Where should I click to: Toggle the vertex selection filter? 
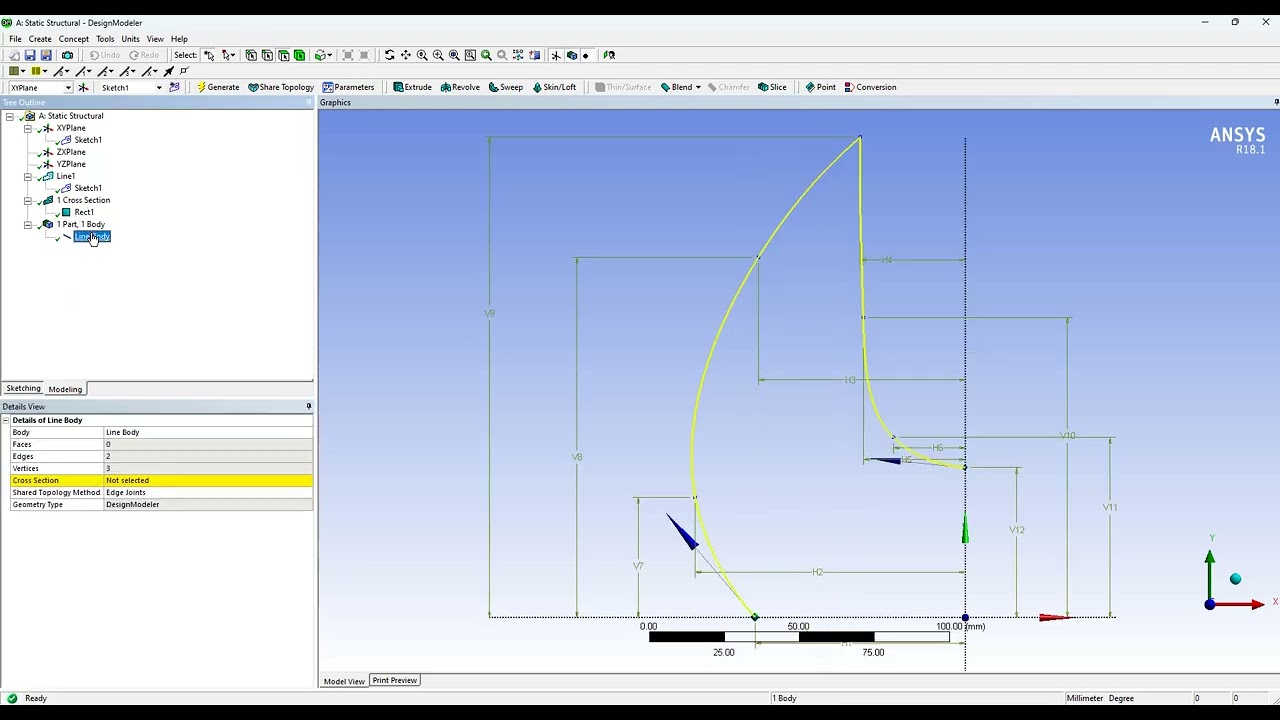[x=251, y=55]
